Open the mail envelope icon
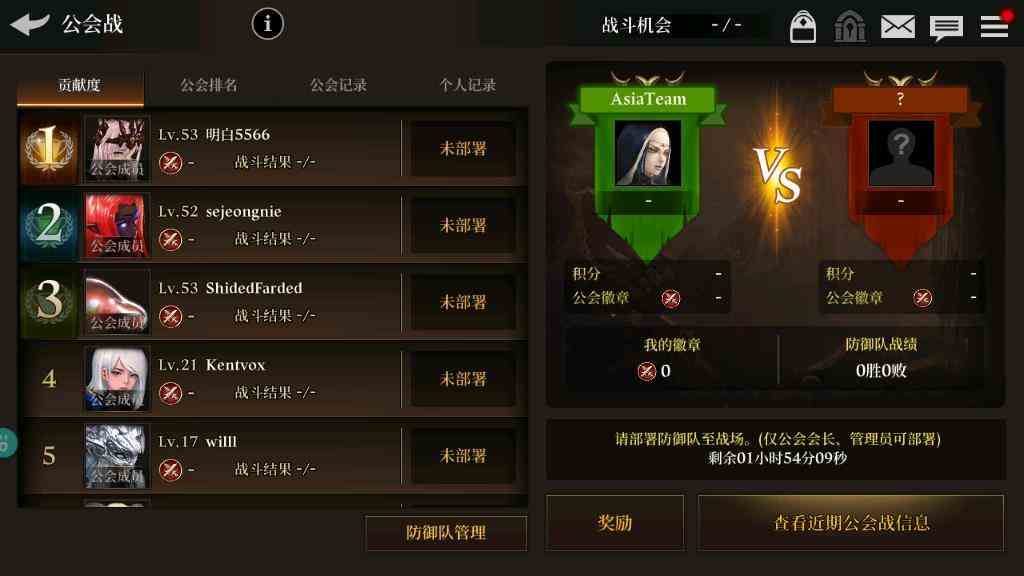Viewport: 1024px width, 576px height. (897, 27)
